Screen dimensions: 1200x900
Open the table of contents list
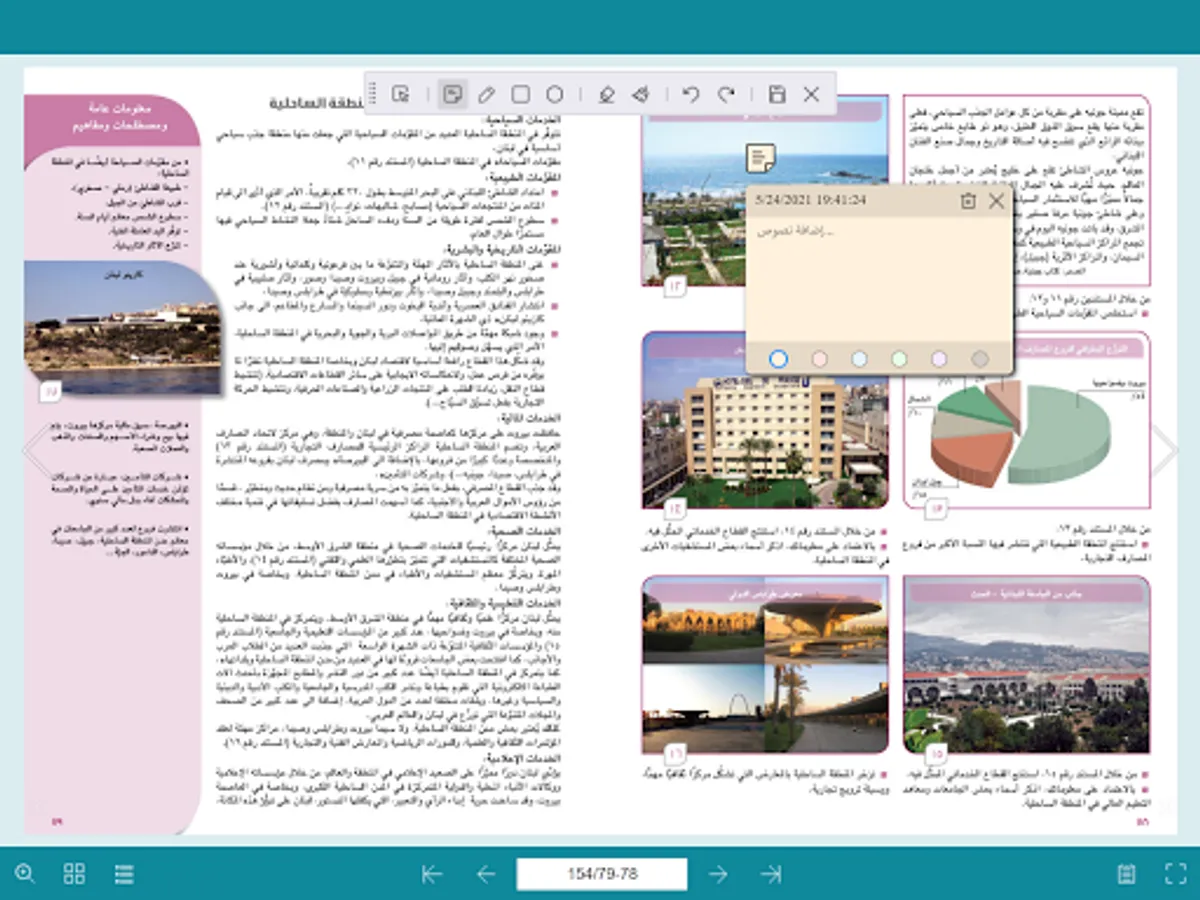[x=124, y=874]
